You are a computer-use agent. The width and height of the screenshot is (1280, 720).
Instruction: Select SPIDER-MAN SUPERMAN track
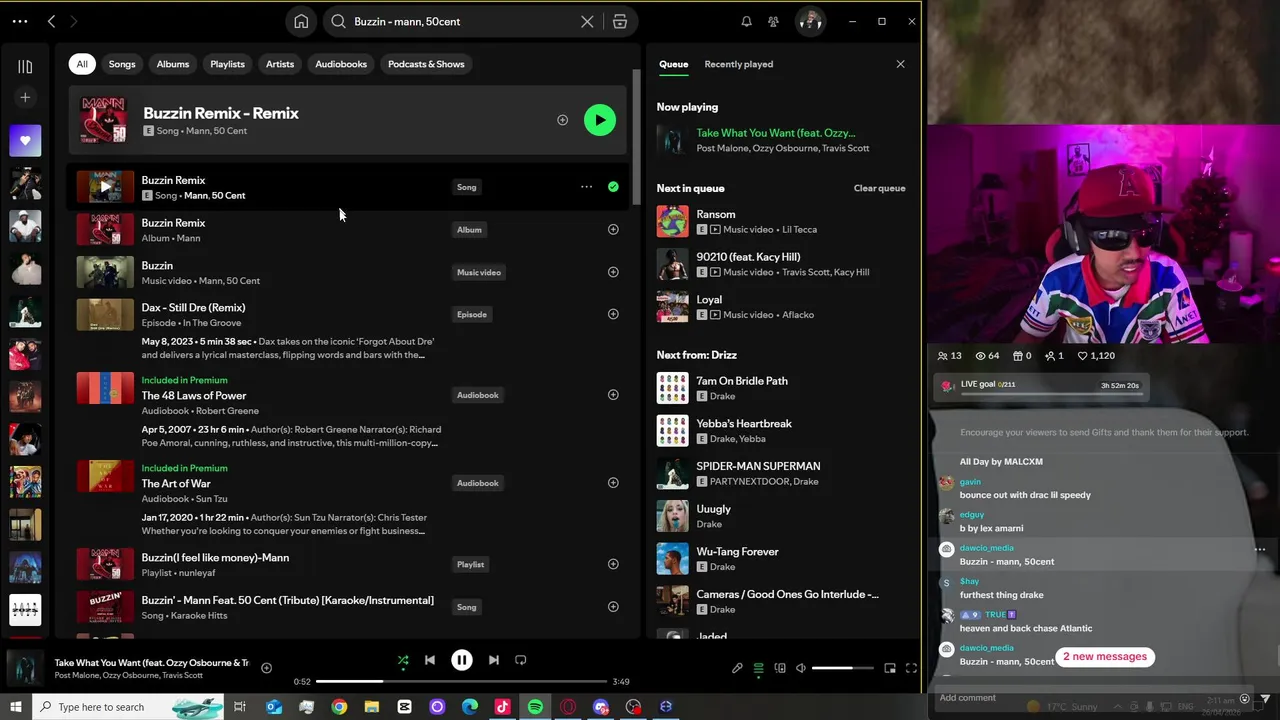(x=783, y=473)
